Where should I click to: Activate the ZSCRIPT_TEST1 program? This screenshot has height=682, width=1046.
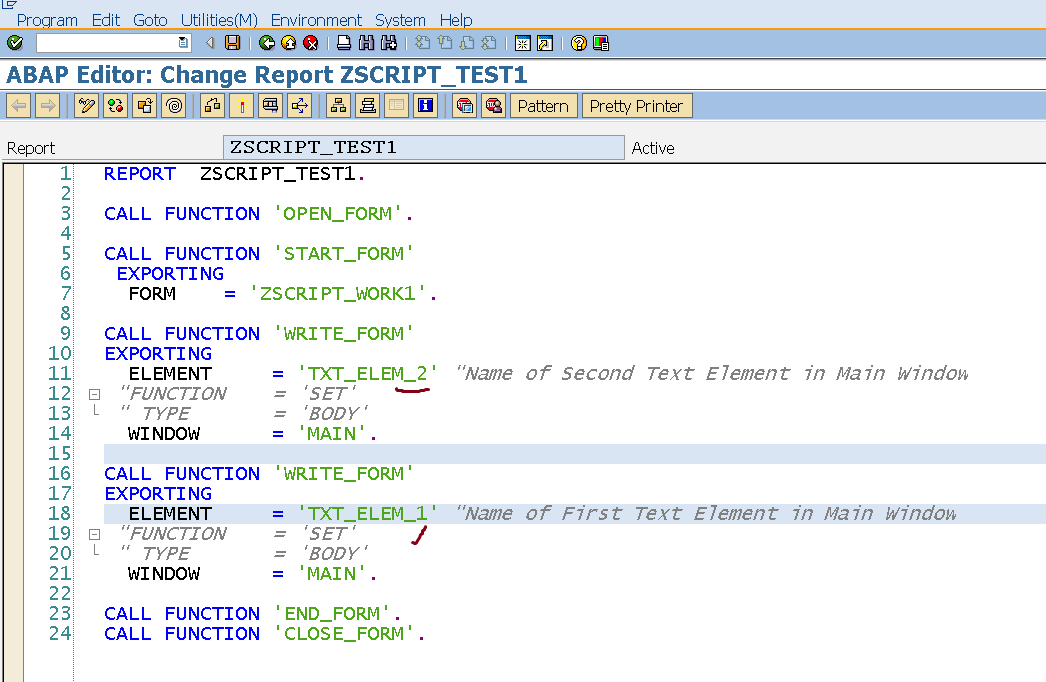click(144, 105)
